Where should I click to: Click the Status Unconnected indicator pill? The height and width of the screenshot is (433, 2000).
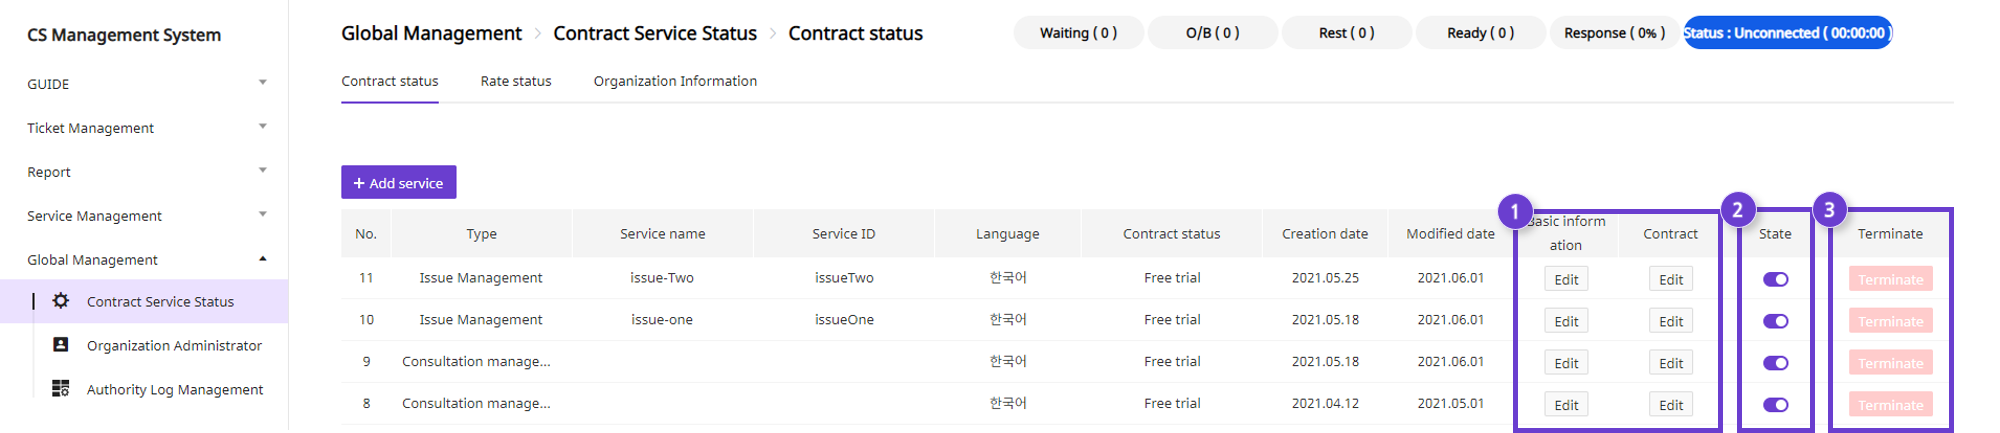(1788, 33)
